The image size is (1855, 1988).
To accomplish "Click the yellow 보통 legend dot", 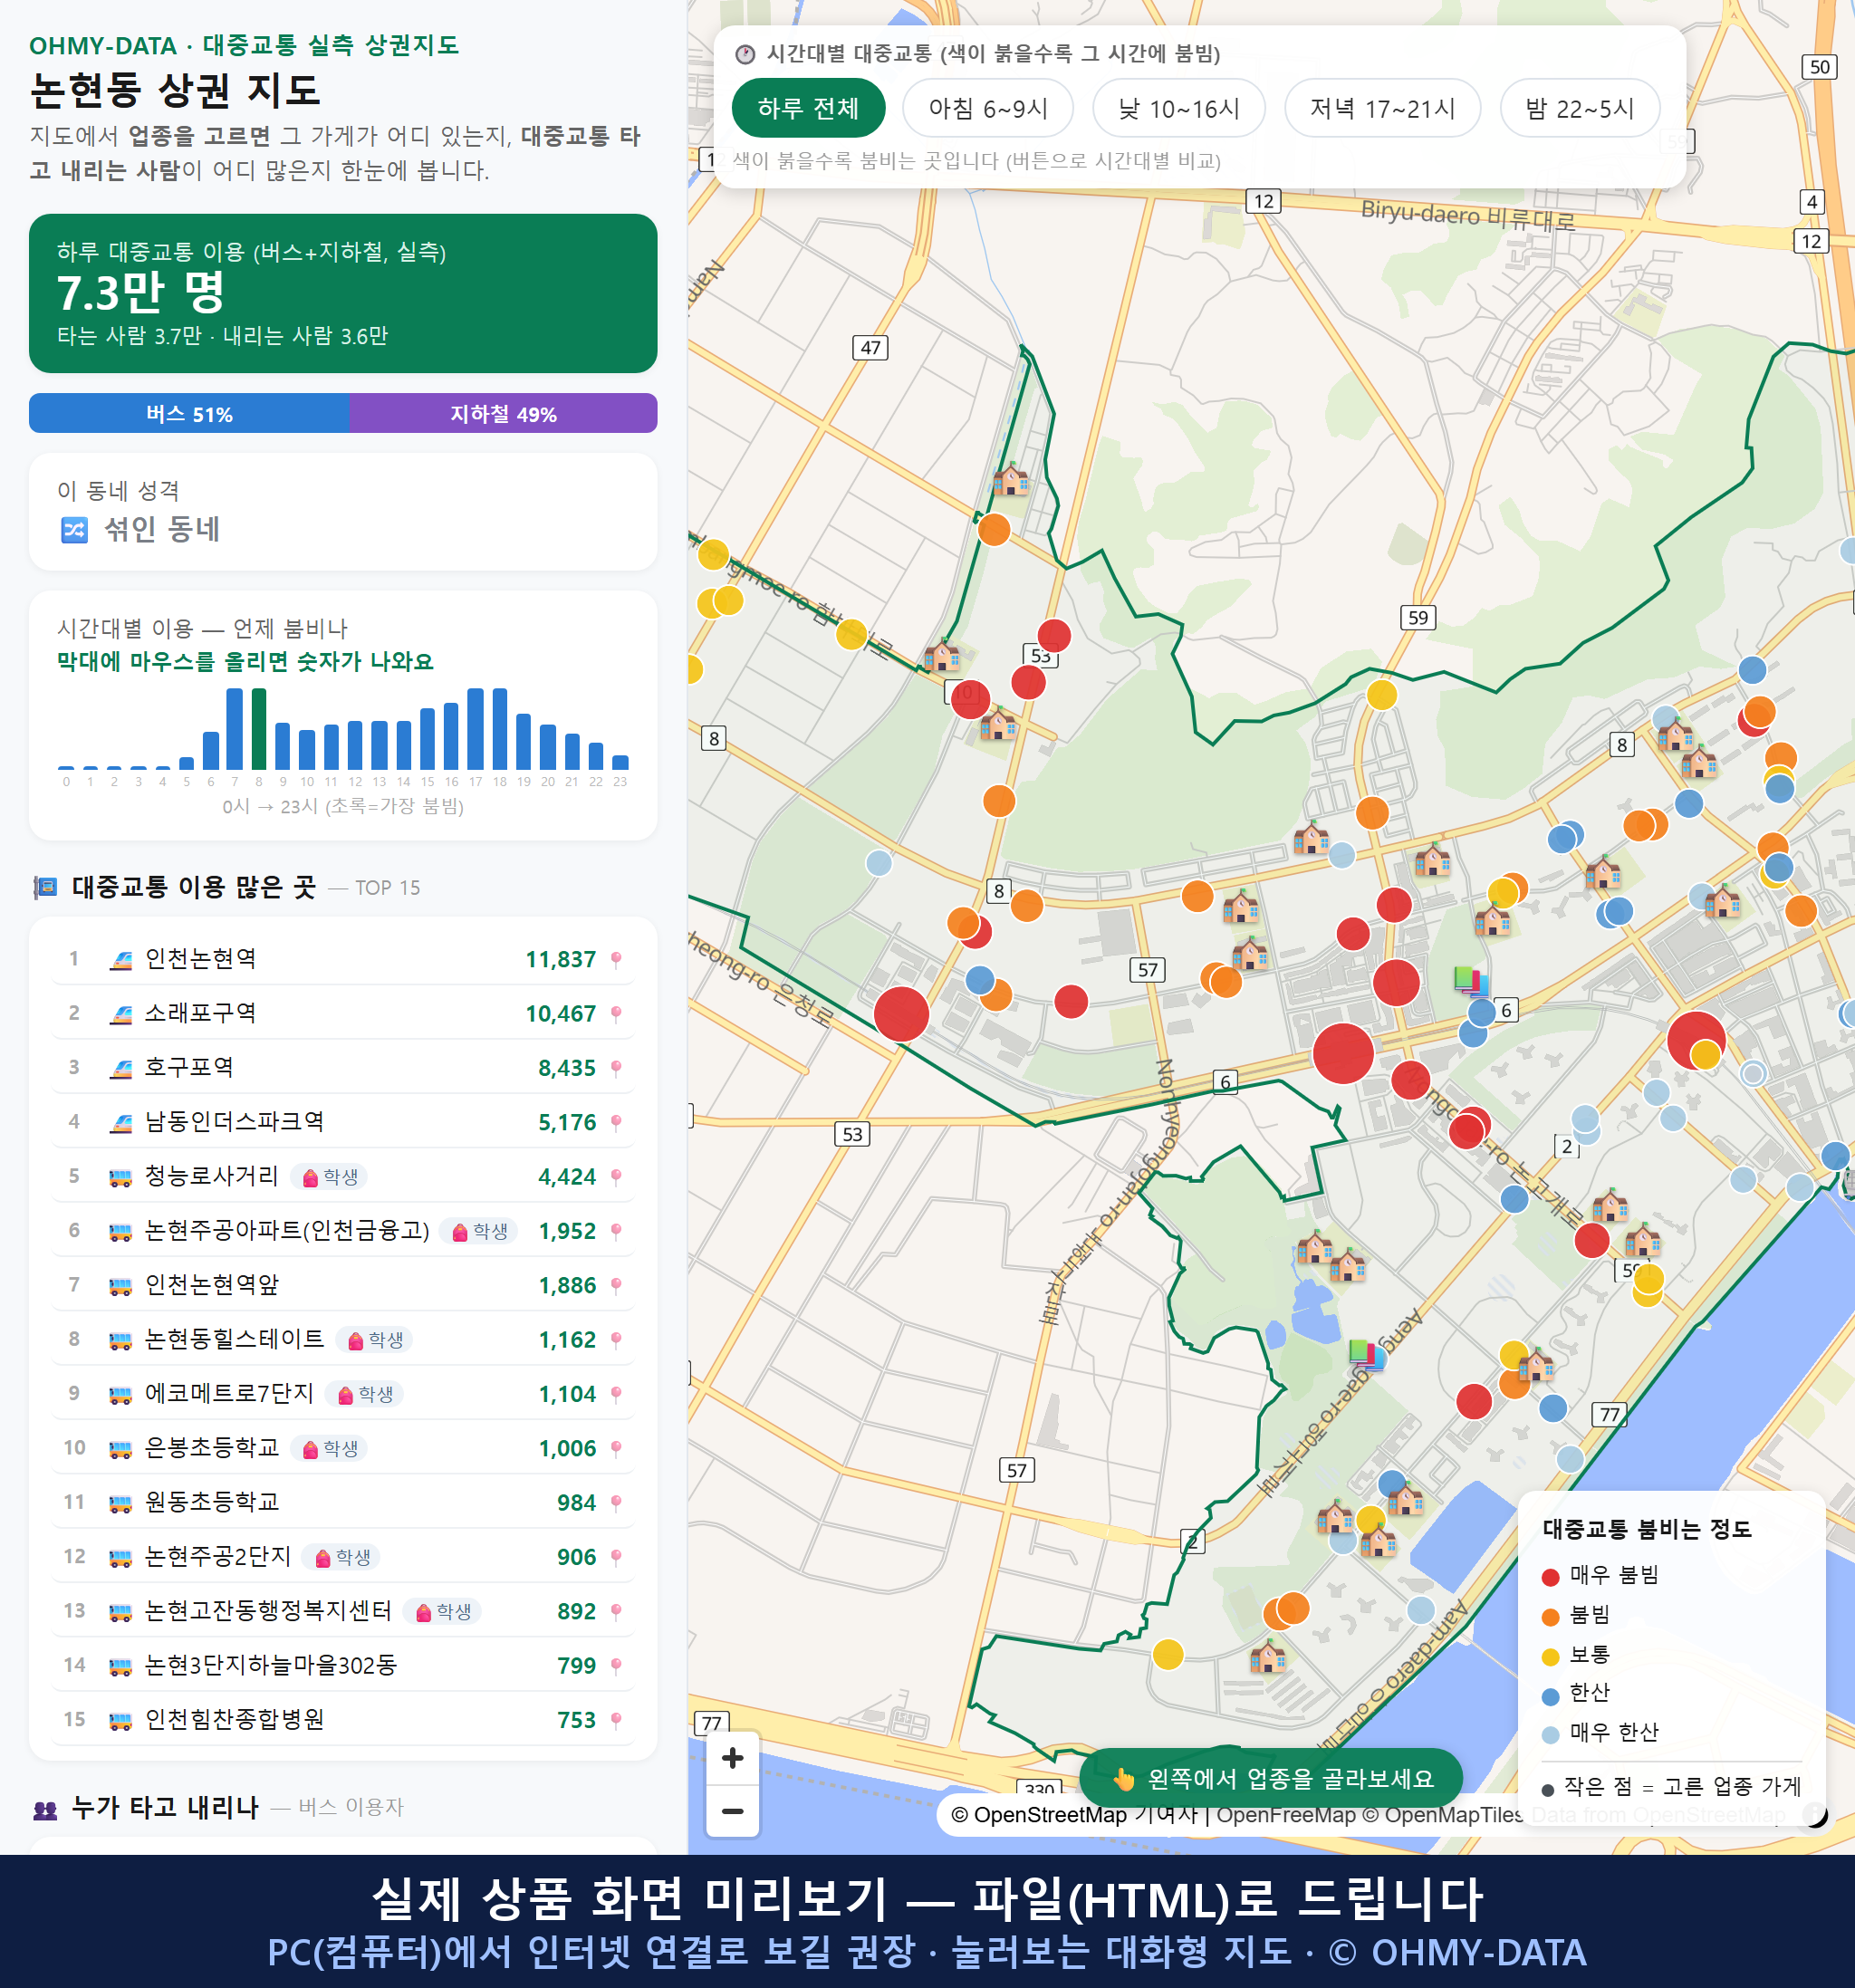I will (x=1551, y=1657).
